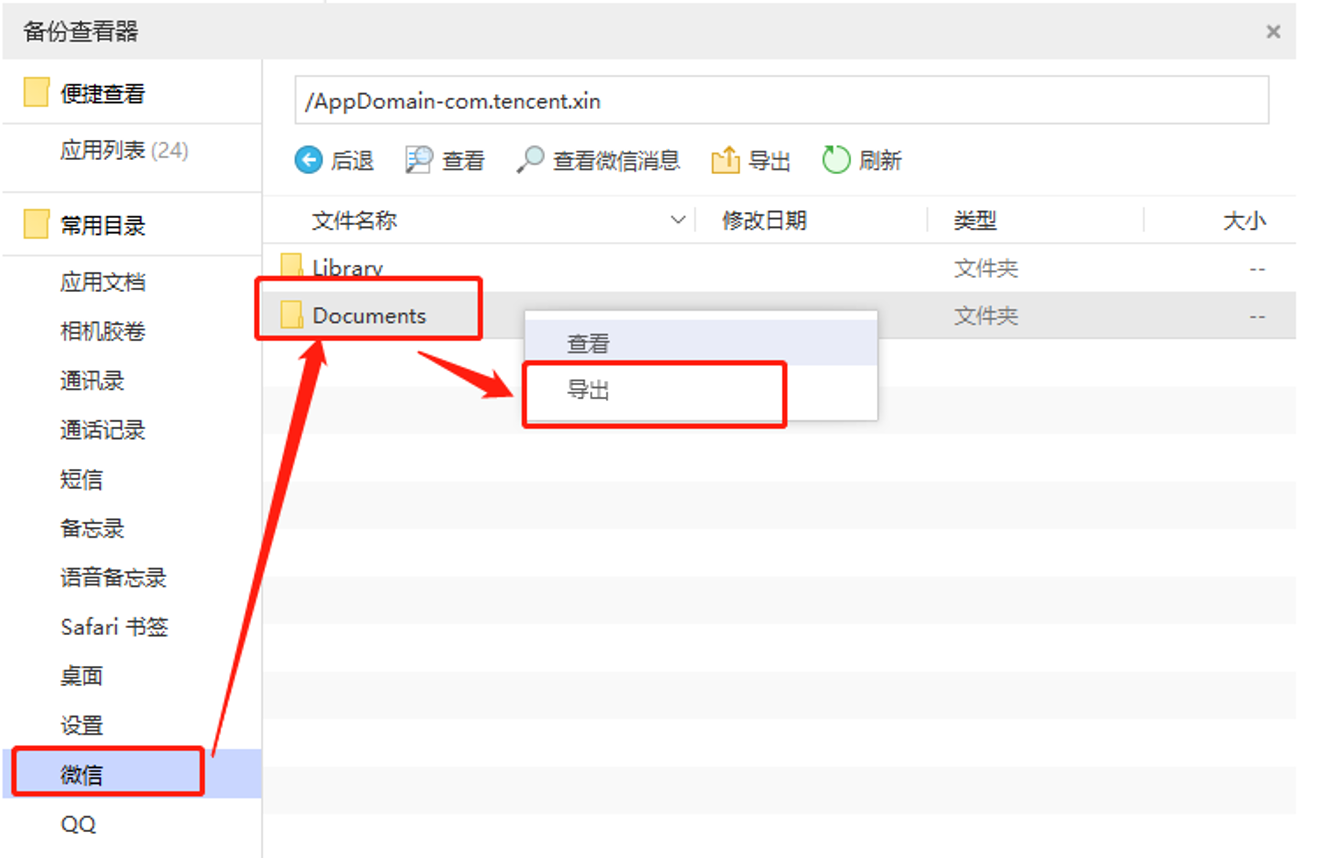Open the 文件名称 column dropdown arrow
The height and width of the screenshot is (858, 1326).
678,220
